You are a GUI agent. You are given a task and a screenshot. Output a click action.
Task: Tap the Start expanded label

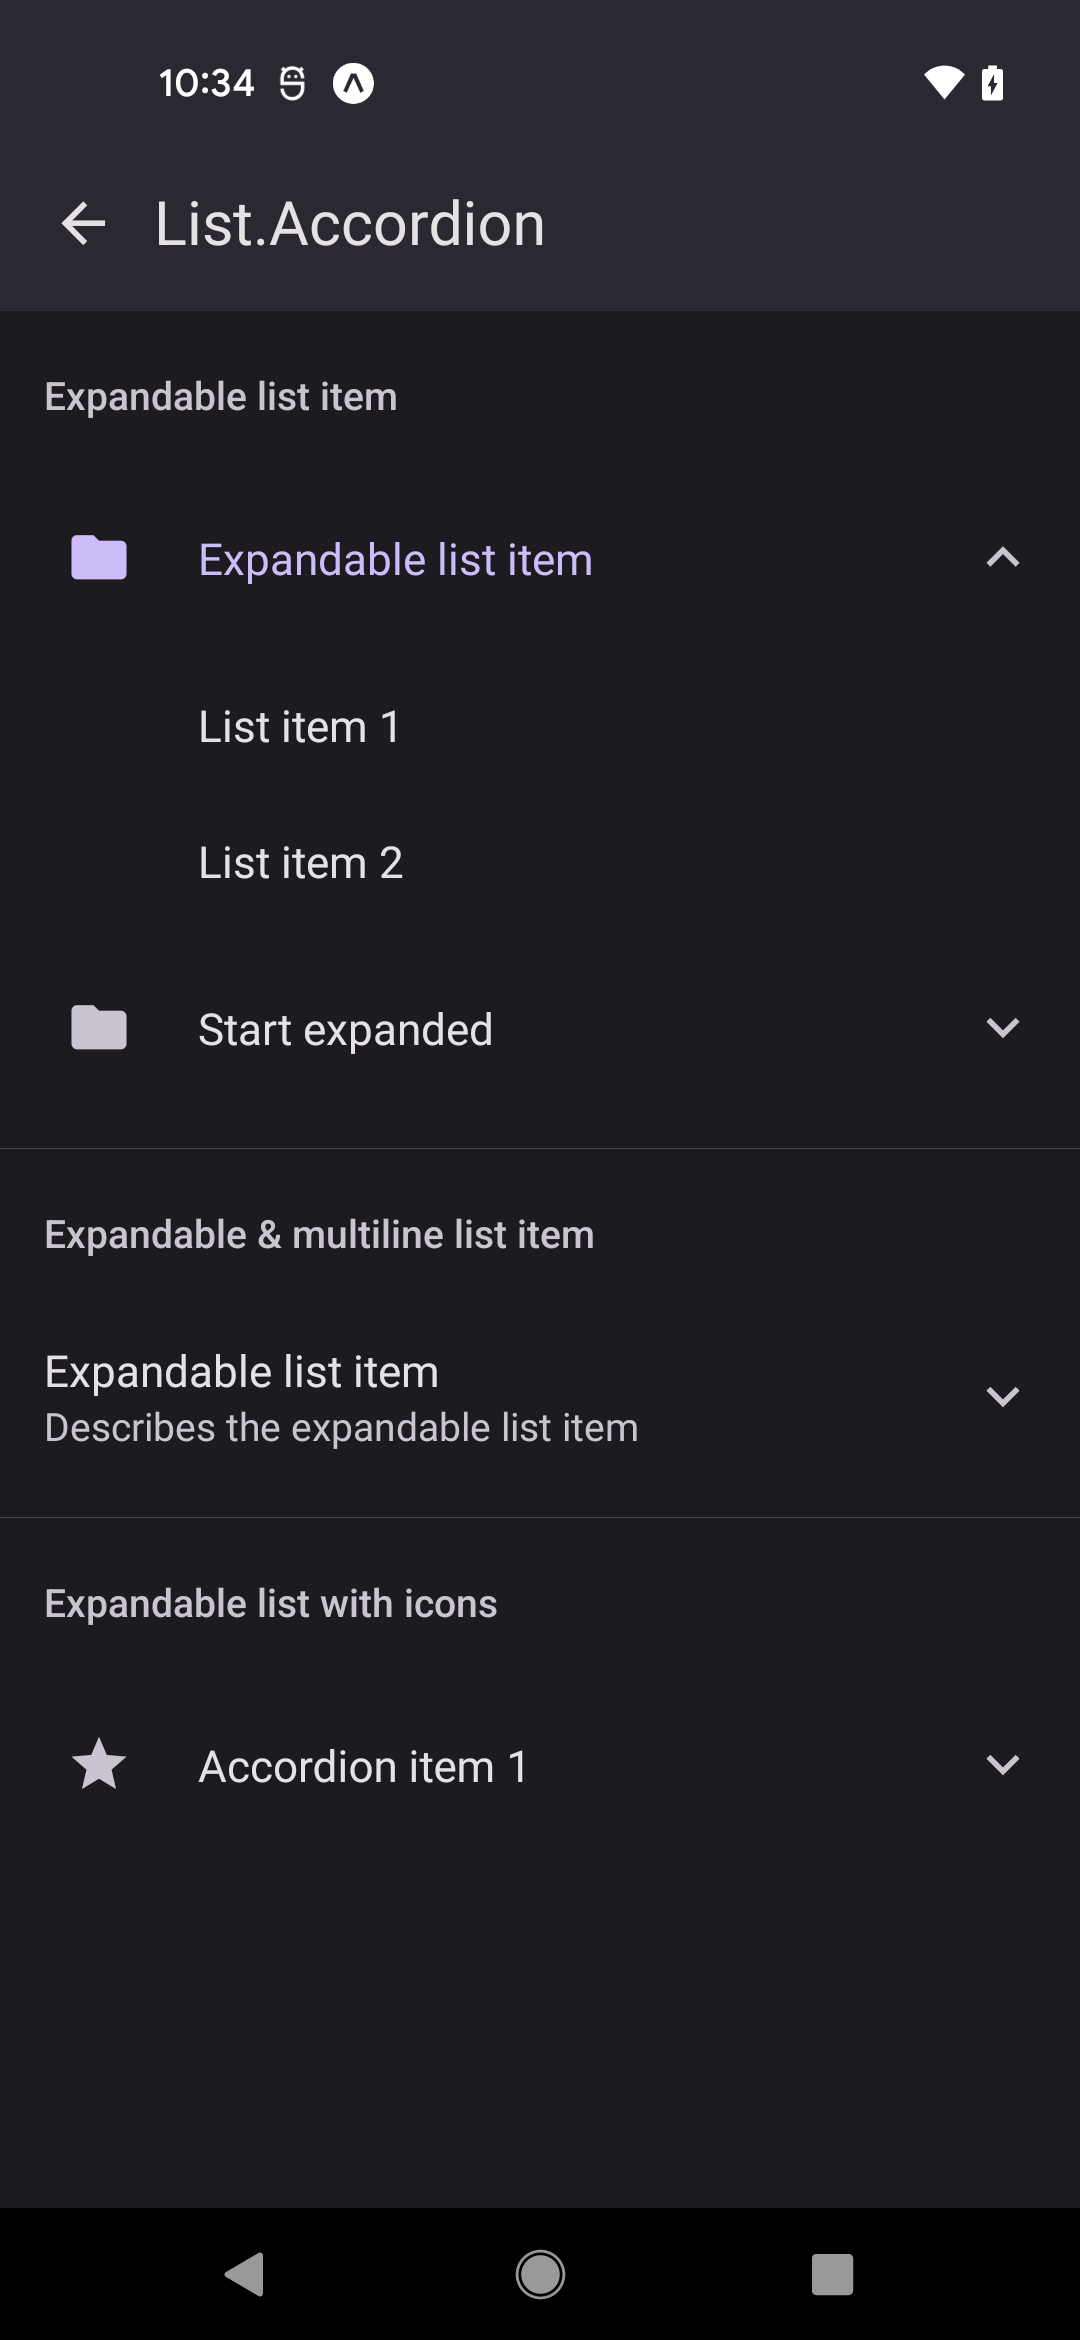(345, 1030)
